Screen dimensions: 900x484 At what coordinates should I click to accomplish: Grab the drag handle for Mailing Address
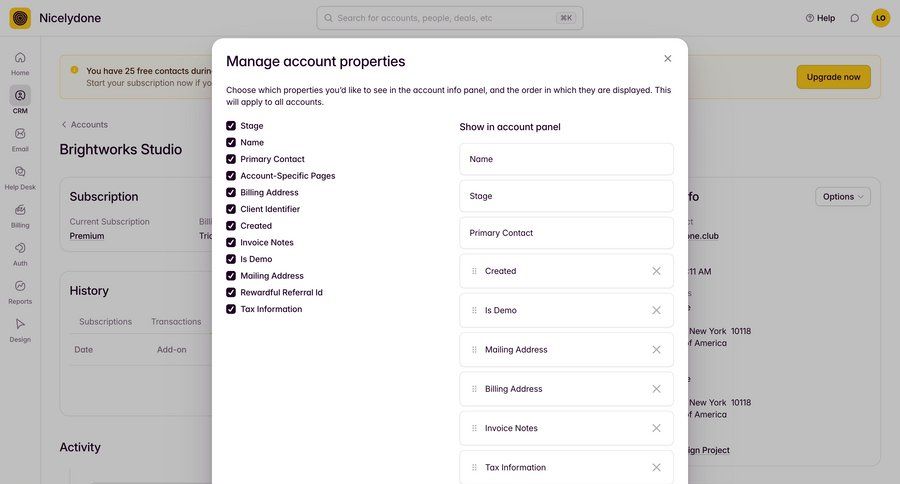pos(474,350)
